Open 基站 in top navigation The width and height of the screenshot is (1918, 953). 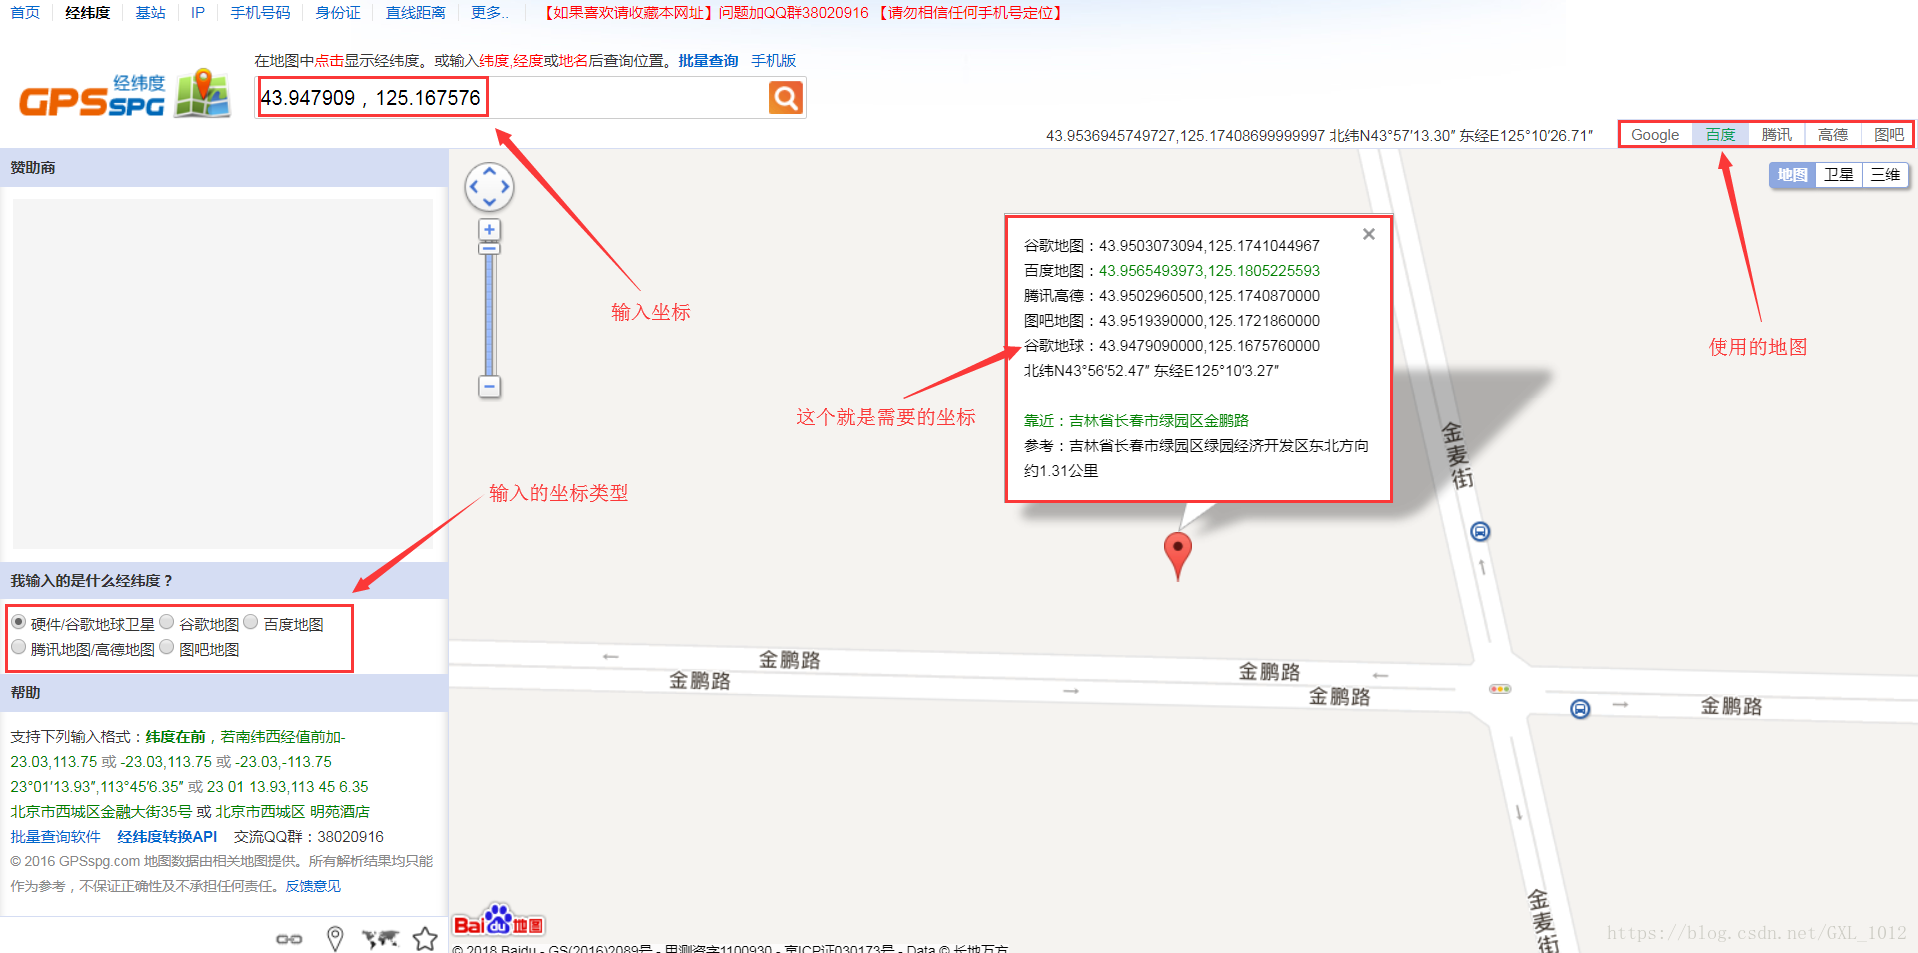click(x=150, y=13)
